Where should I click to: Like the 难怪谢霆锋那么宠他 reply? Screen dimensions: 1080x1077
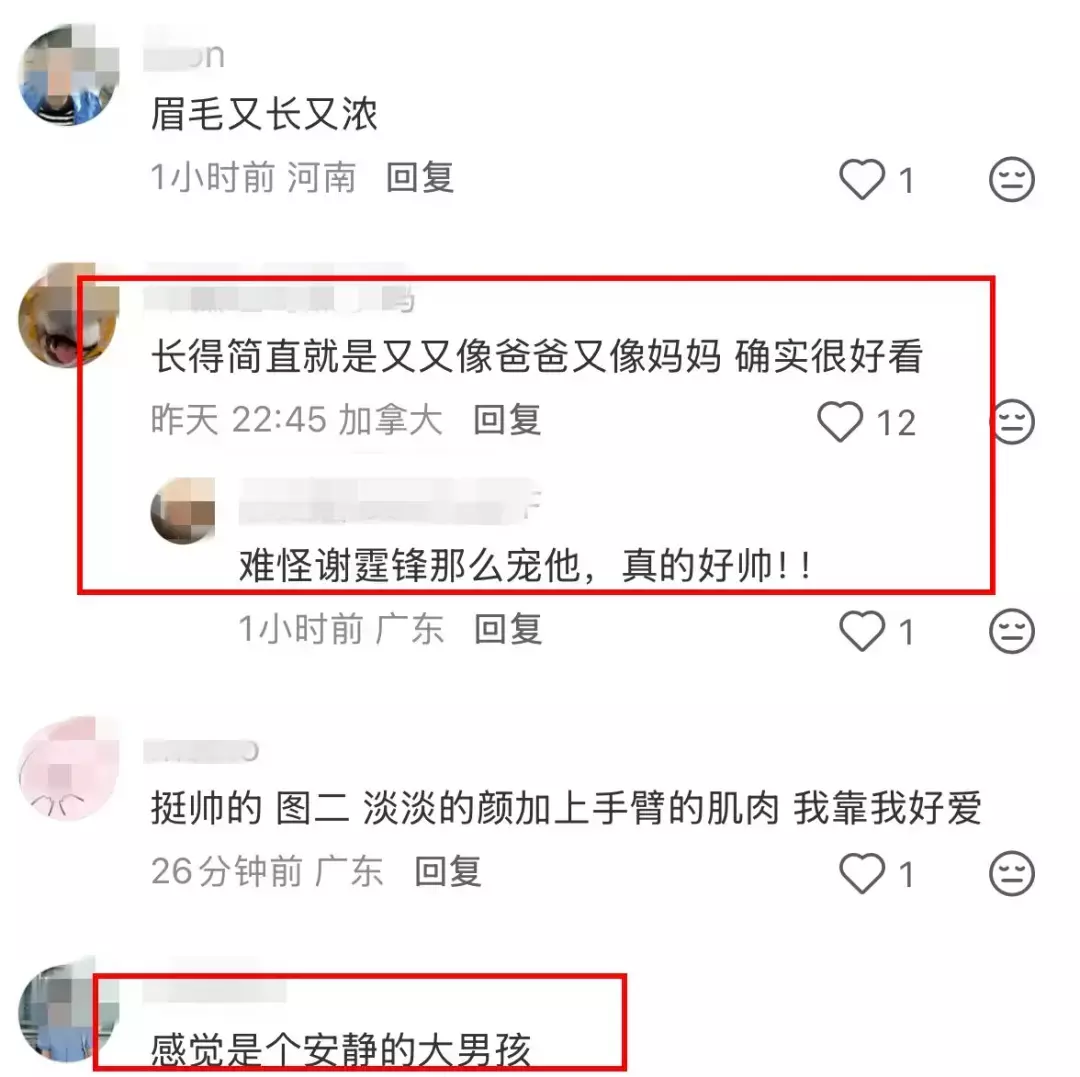click(862, 631)
